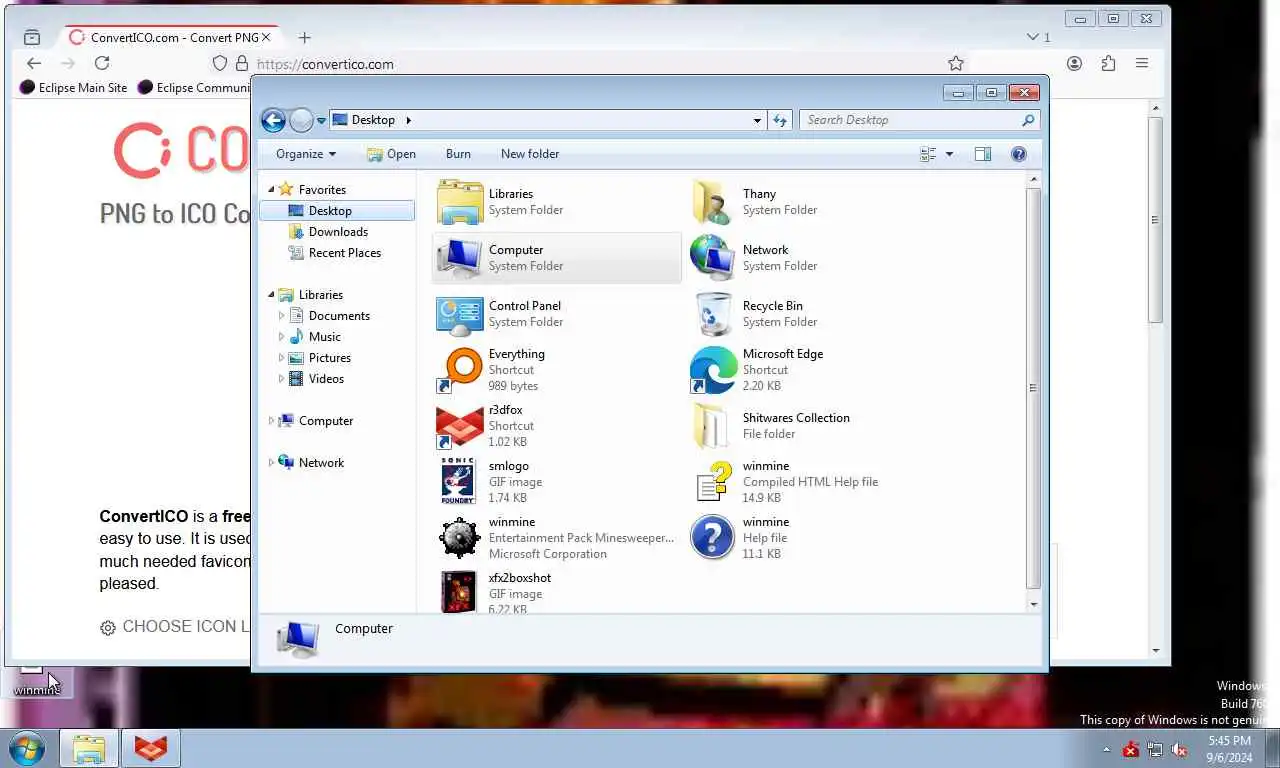Click the arrow after Desktop breadcrumb
1280x768 pixels.
(x=408, y=120)
